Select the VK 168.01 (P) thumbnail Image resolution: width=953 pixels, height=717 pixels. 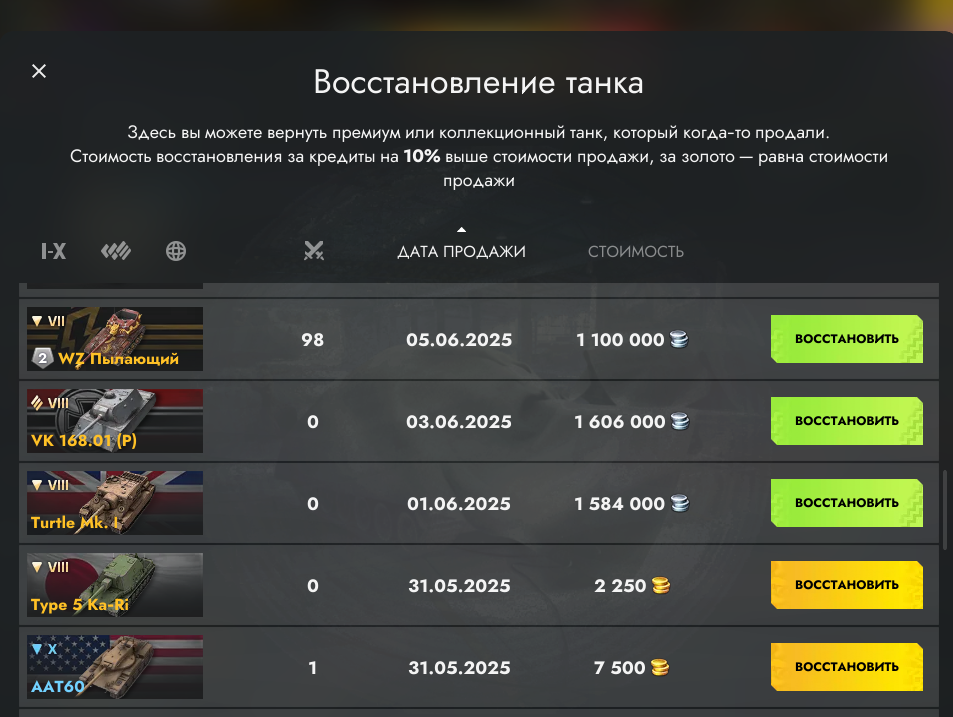point(115,421)
